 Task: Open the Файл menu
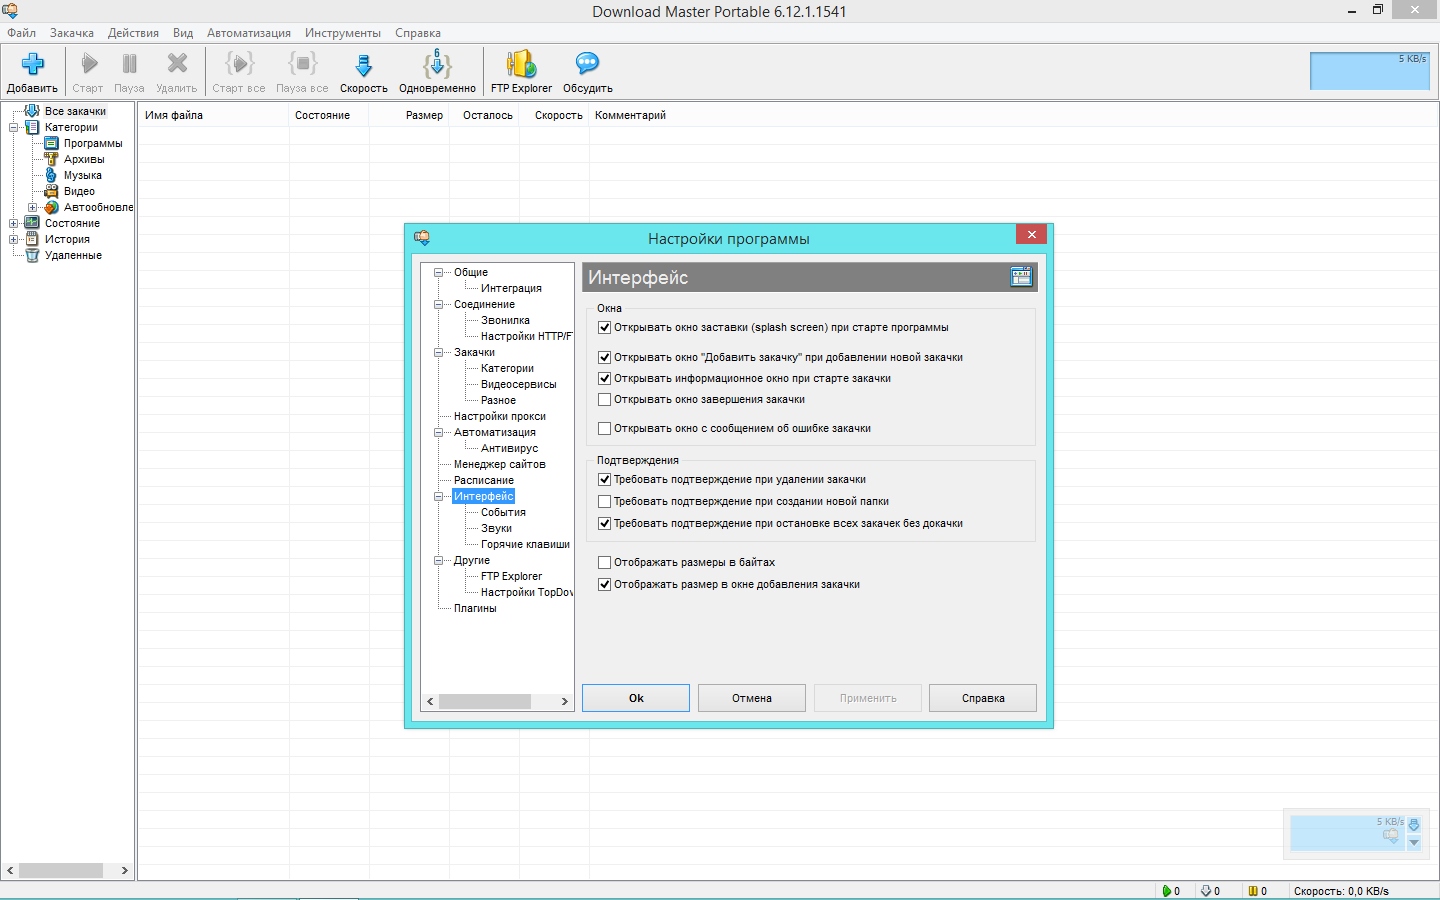(21, 33)
